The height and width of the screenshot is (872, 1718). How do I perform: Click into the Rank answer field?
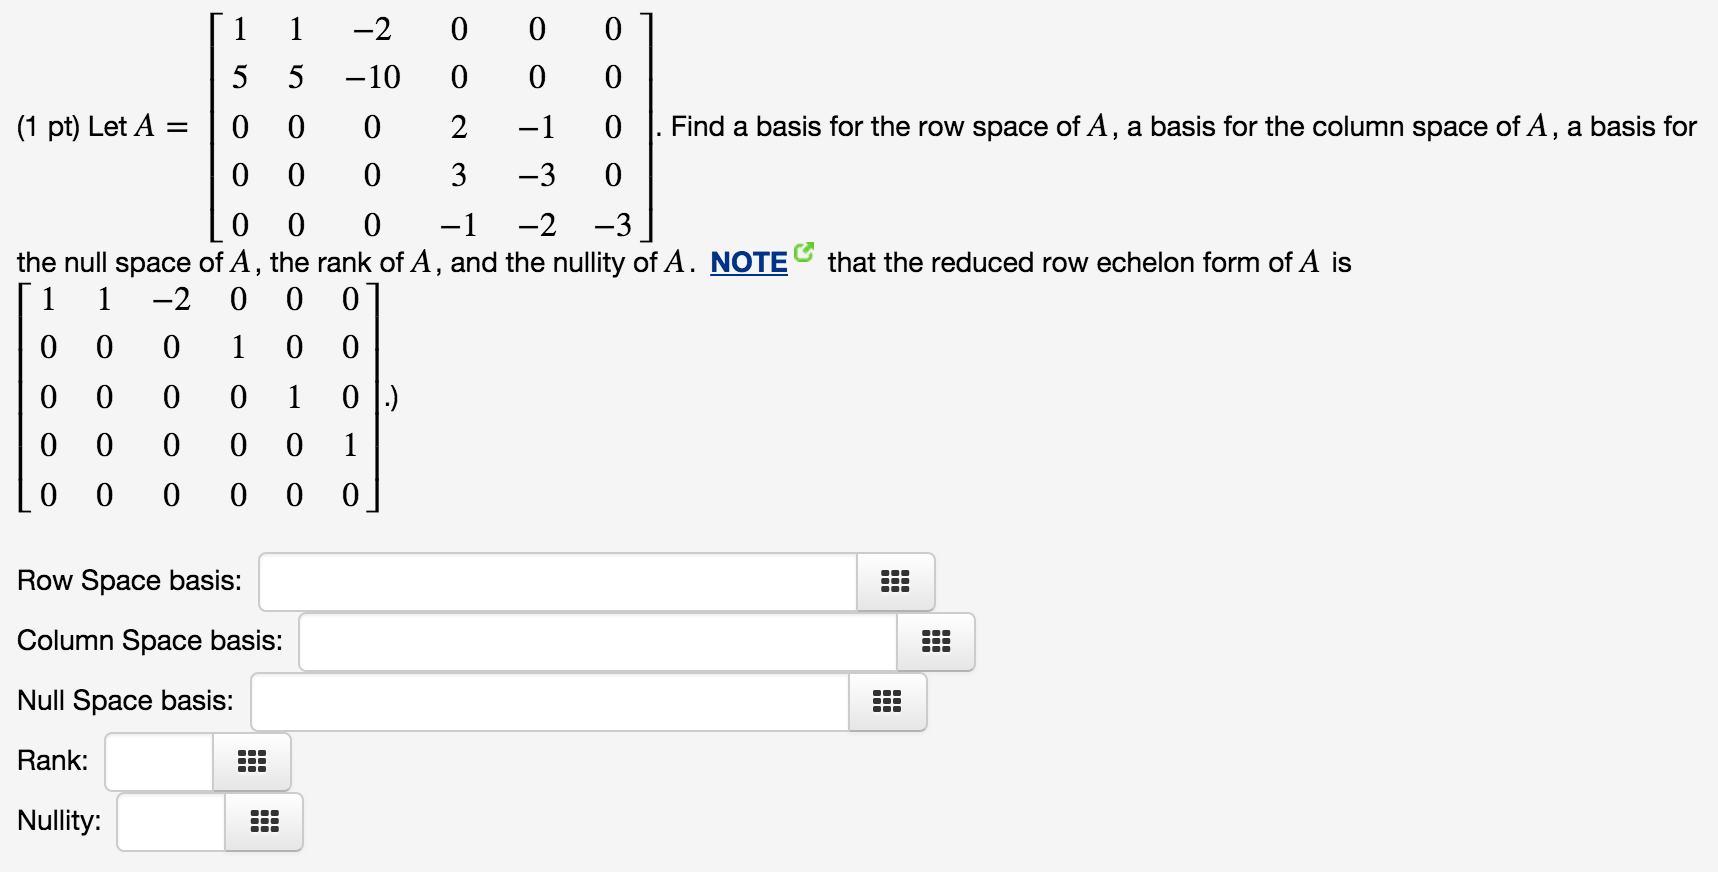(x=160, y=762)
